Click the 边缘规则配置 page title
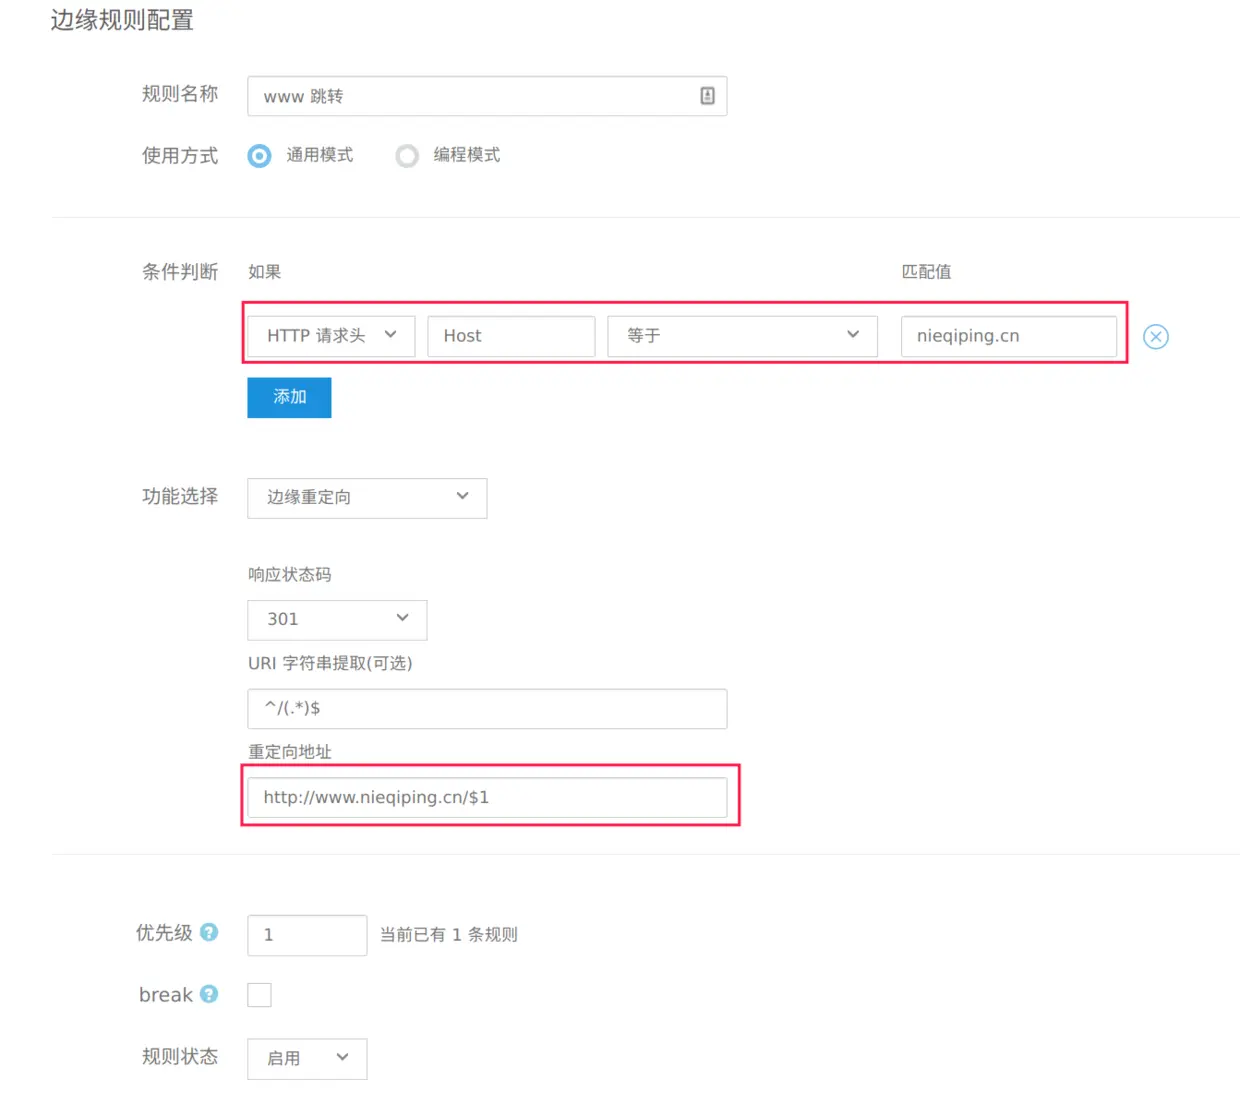This screenshot has width=1240, height=1104. pyautogui.click(x=120, y=20)
